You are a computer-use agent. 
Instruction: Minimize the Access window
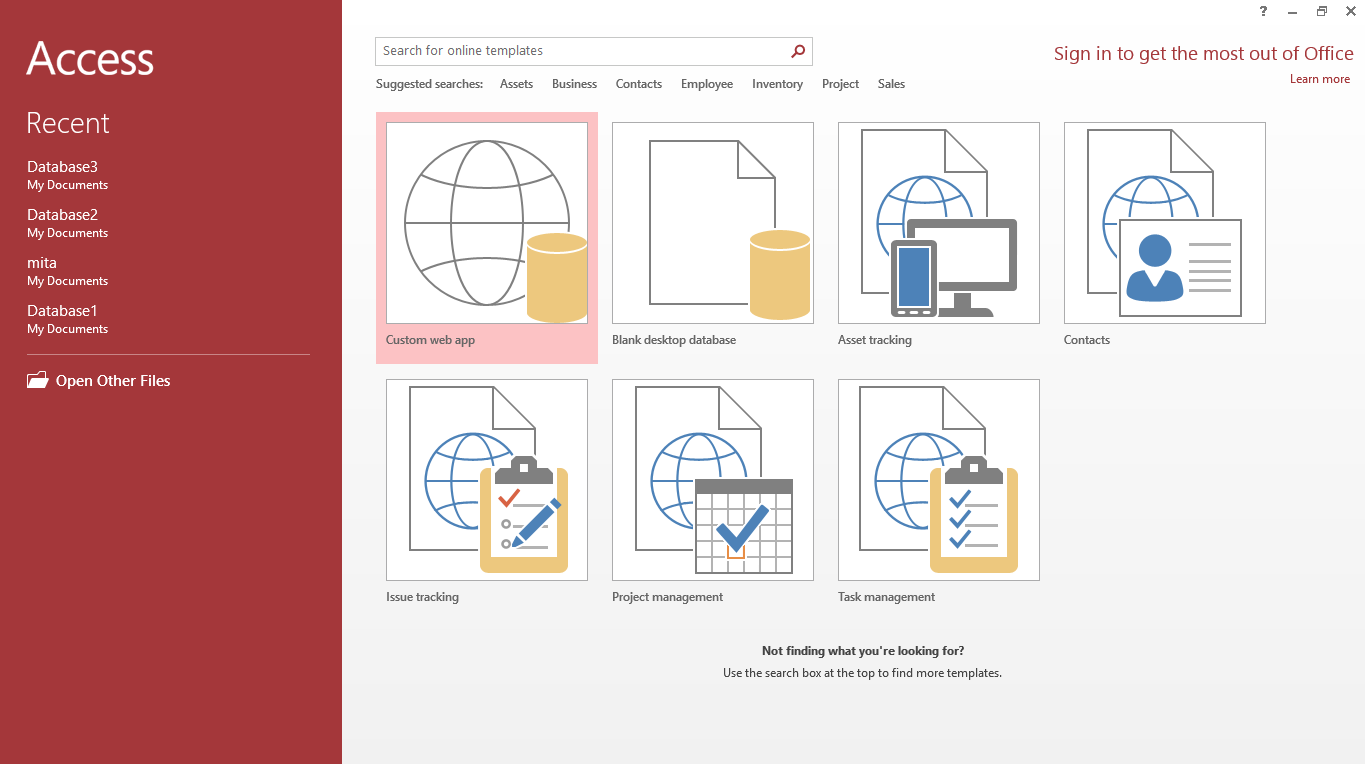[1293, 11]
